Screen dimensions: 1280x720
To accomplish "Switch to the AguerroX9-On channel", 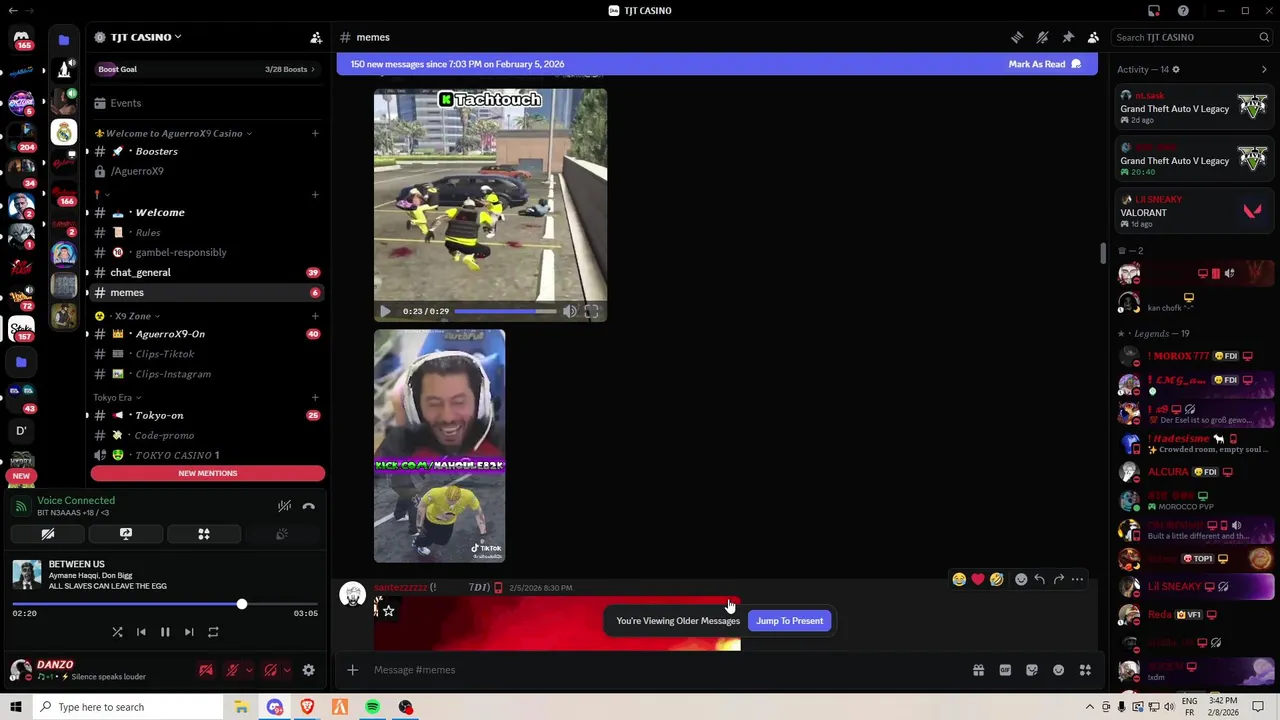I will [207, 334].
